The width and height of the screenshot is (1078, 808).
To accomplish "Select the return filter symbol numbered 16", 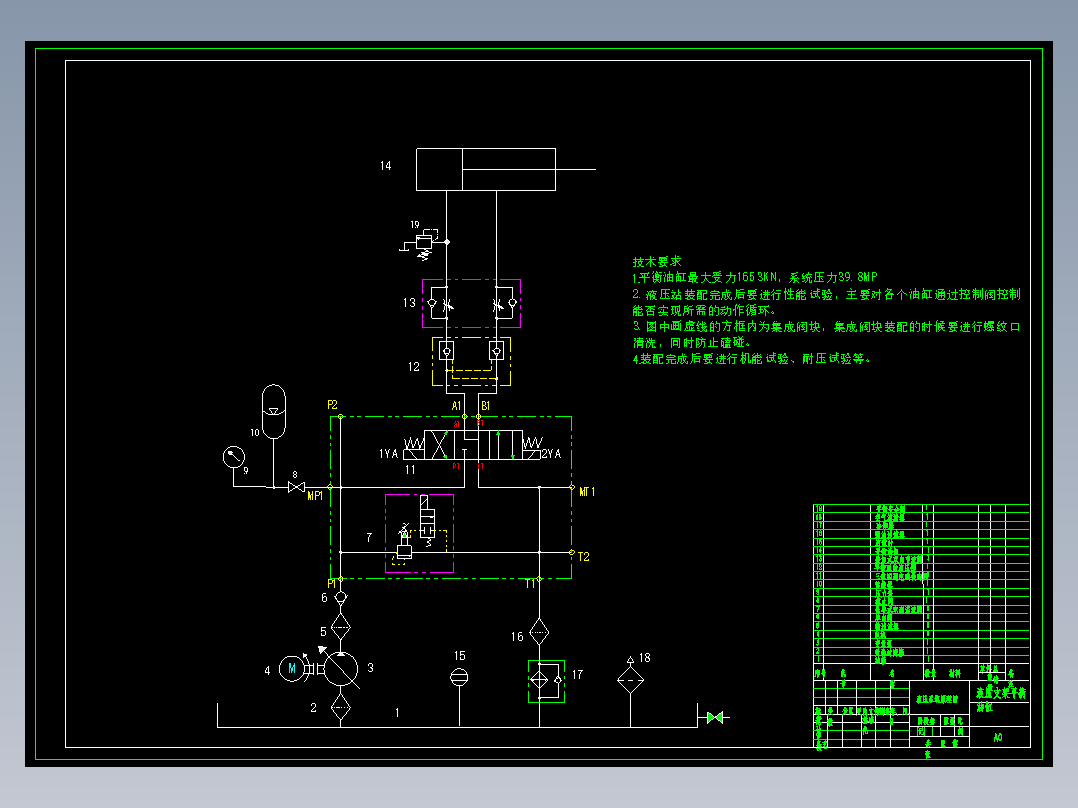I will [x=539, y=633].
